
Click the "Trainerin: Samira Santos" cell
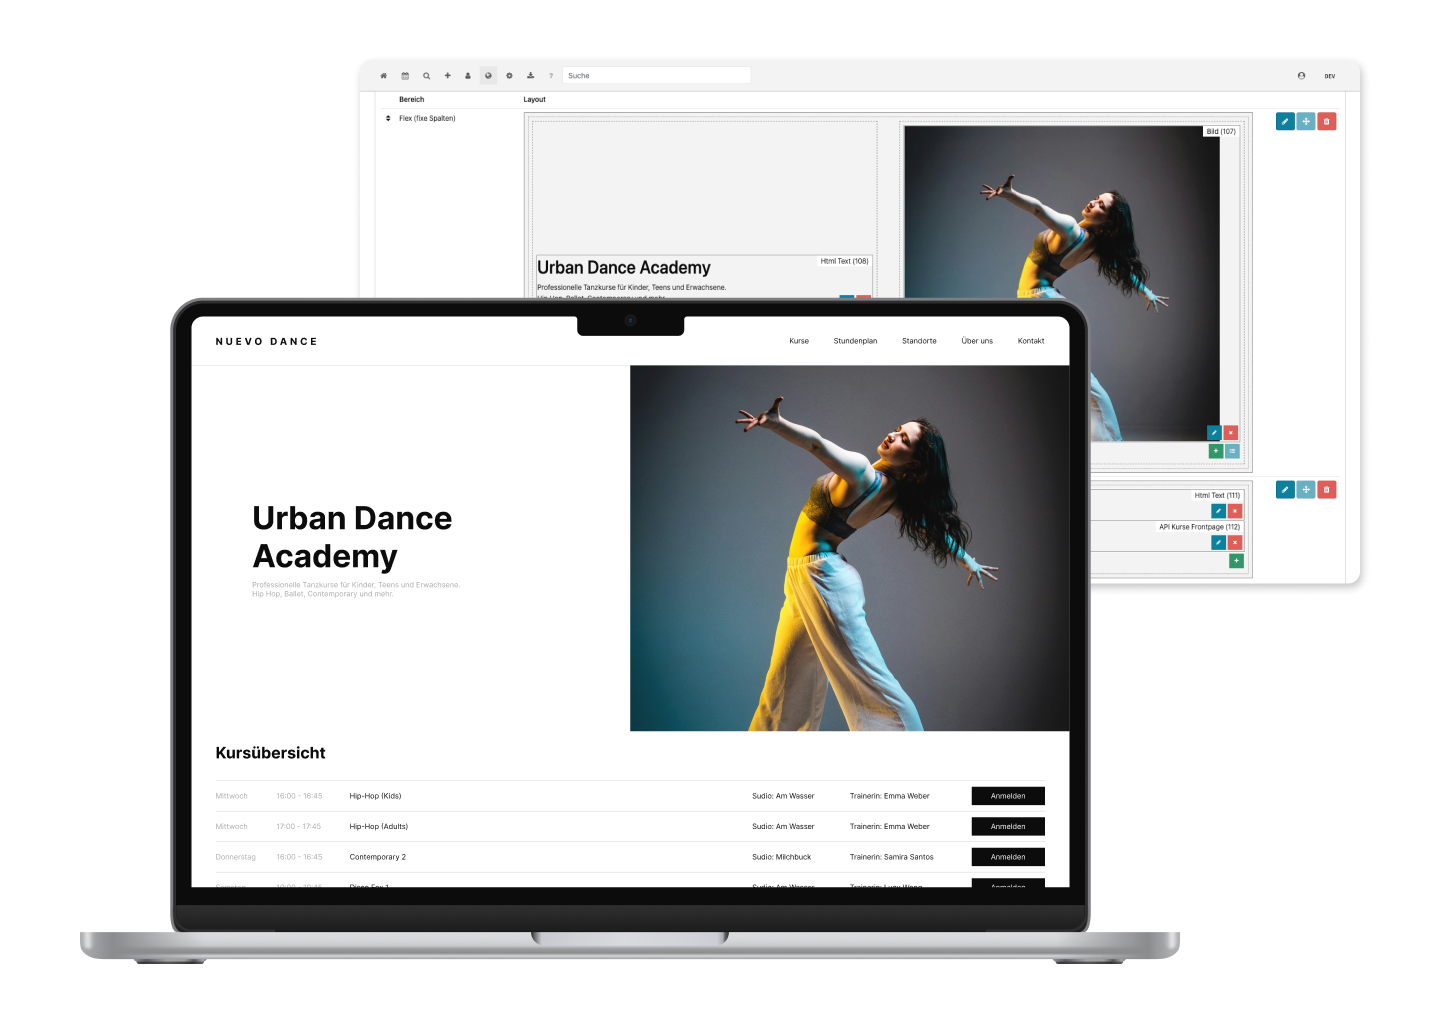(x=892, y=857)
